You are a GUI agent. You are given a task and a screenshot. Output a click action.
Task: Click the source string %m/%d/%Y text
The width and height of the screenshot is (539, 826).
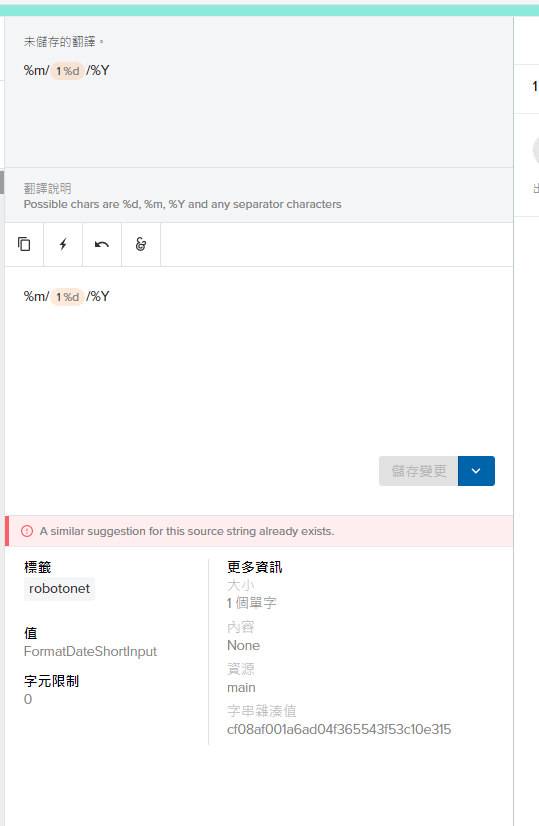point(66,71)
